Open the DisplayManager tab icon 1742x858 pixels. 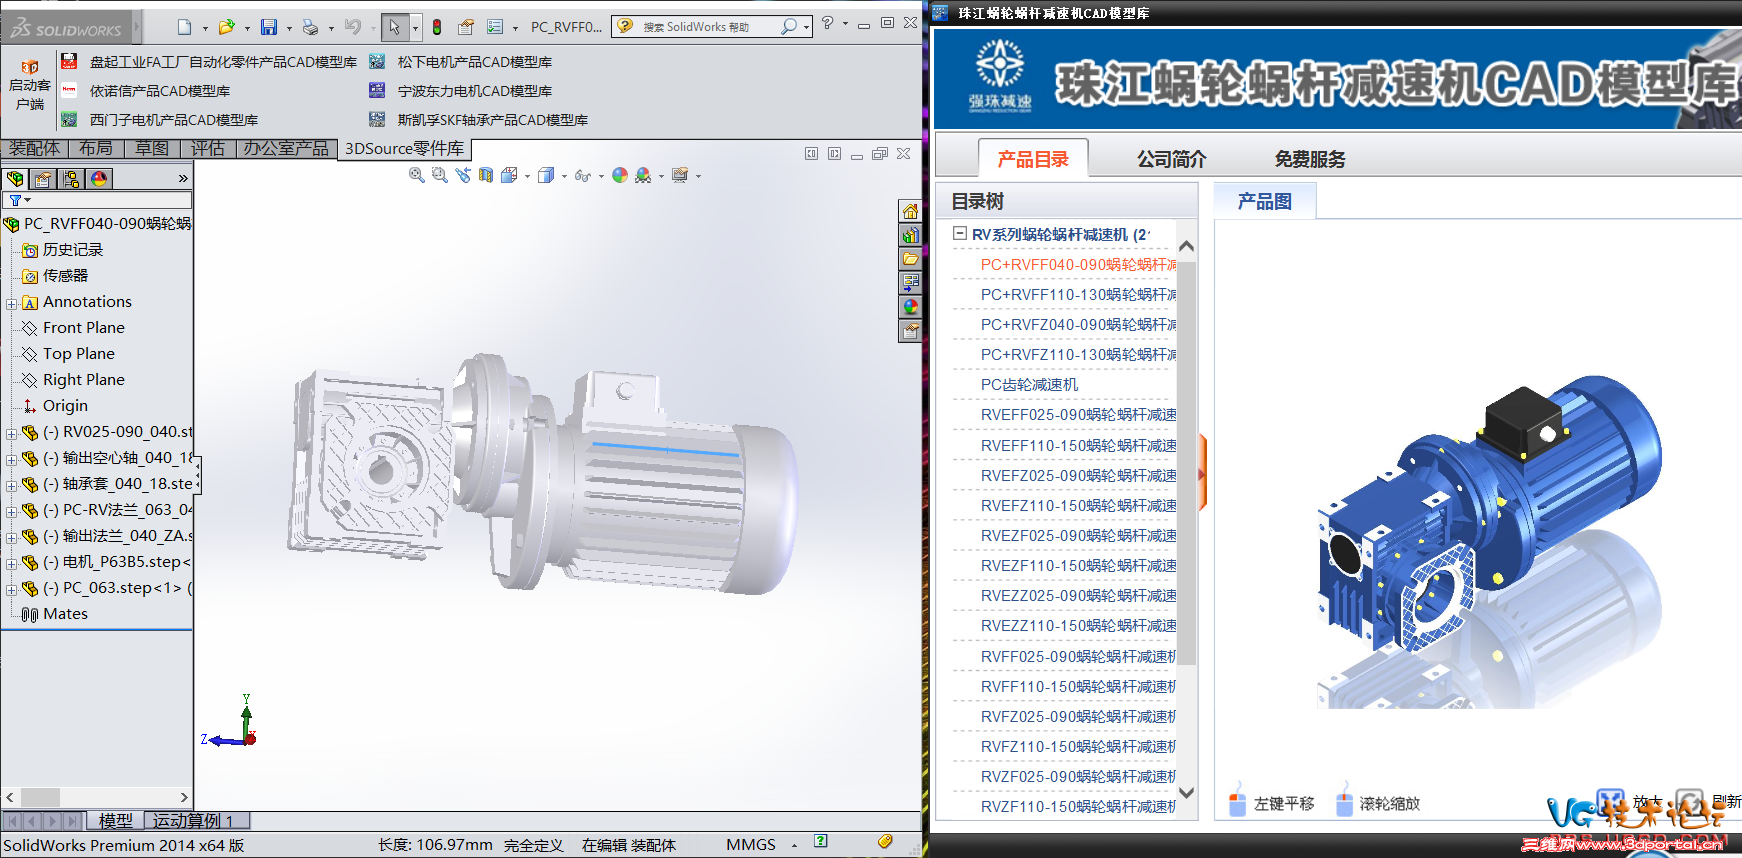pos(98,178)
